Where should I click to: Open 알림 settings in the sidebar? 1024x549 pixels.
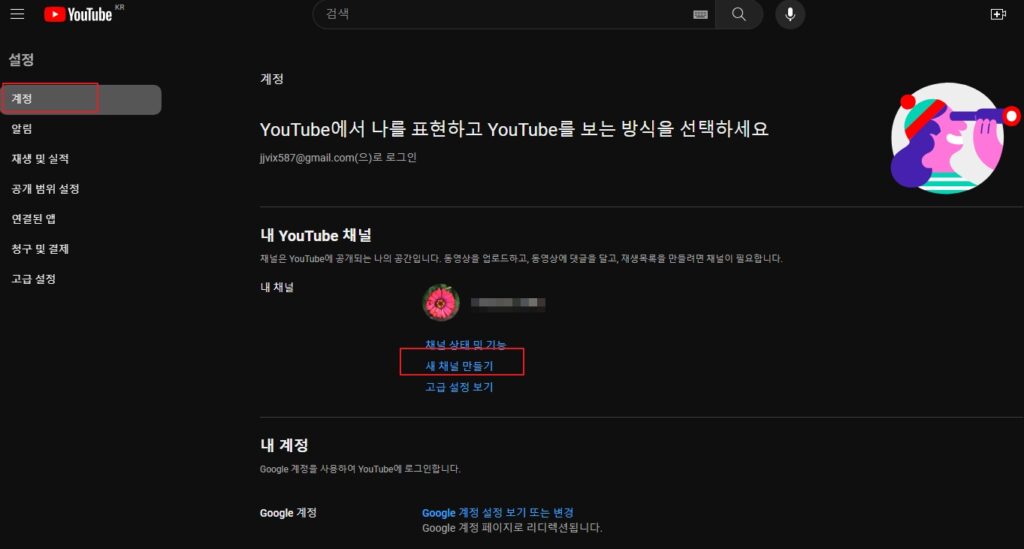click(x=22, y=129)
